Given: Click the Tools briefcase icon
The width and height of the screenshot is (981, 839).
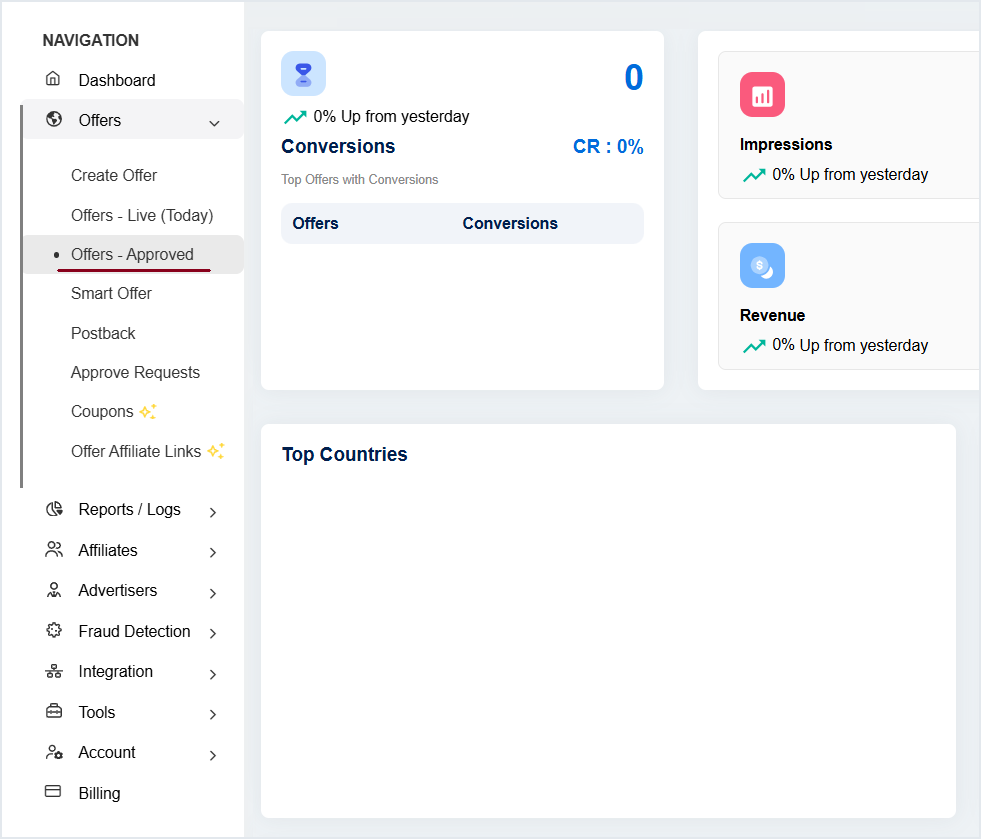Looking at the screenshot, I should pos(54,712).
